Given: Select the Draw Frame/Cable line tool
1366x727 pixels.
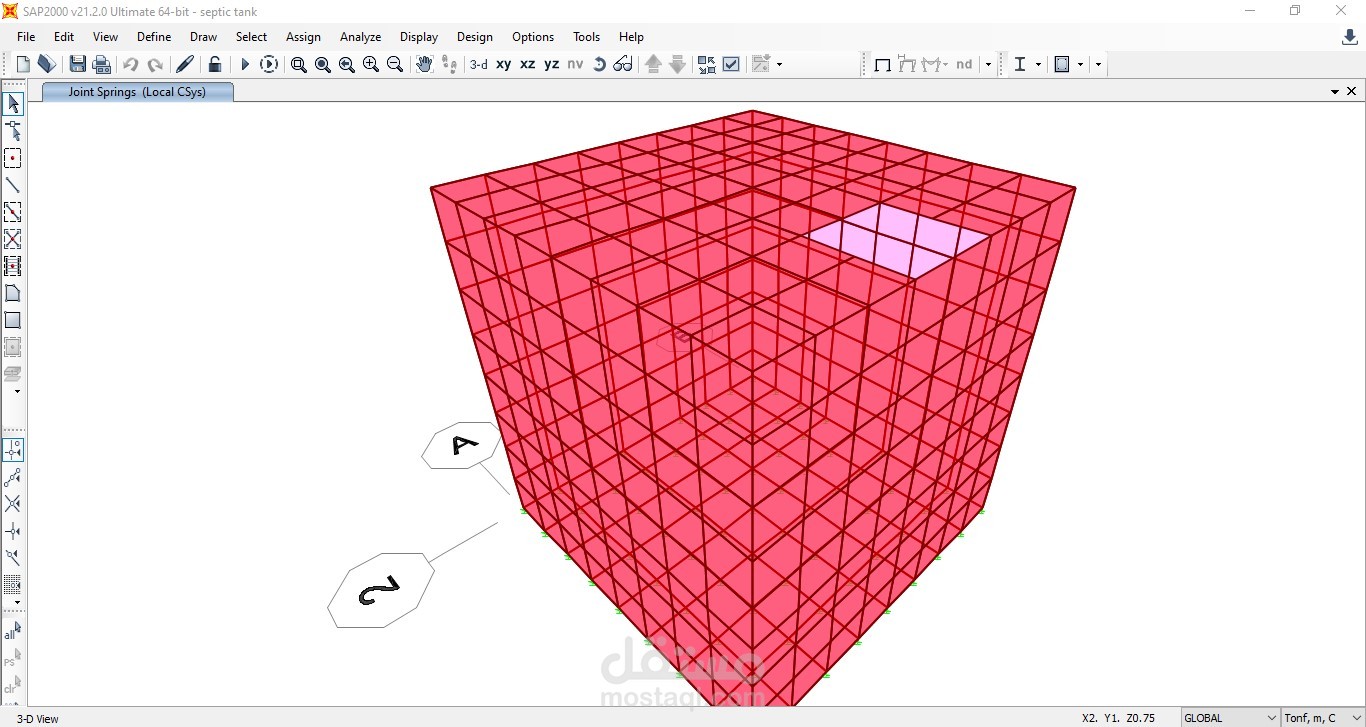Looking at the screenshot, I should [x=13, y=185].
